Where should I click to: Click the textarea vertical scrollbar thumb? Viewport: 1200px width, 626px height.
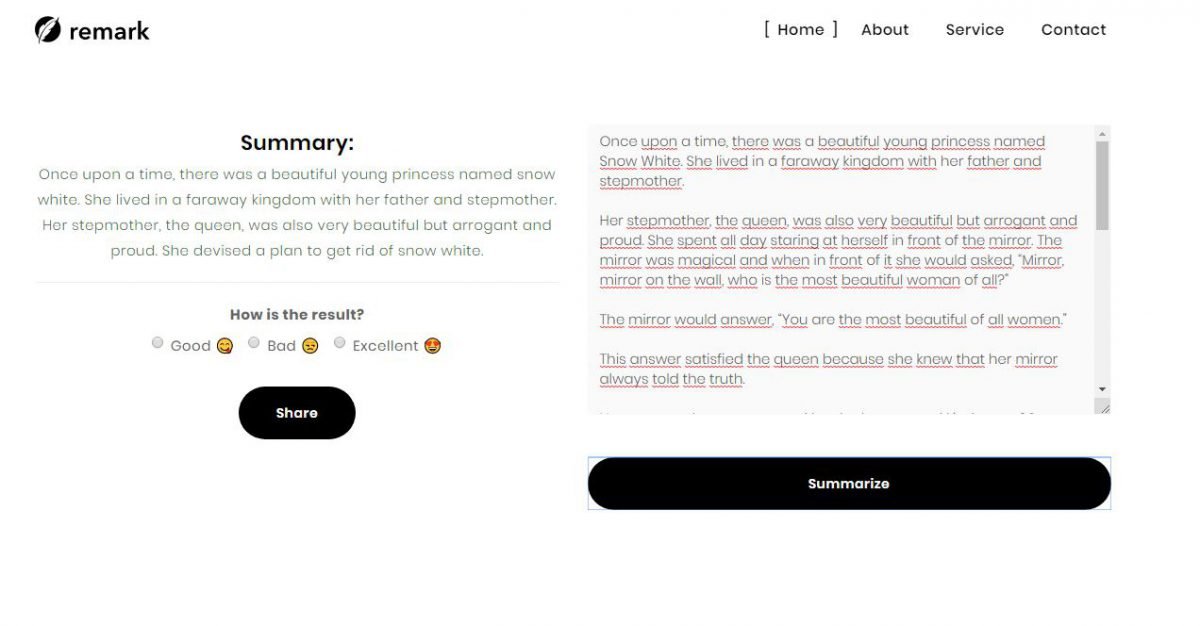[x=1102, y=185]
